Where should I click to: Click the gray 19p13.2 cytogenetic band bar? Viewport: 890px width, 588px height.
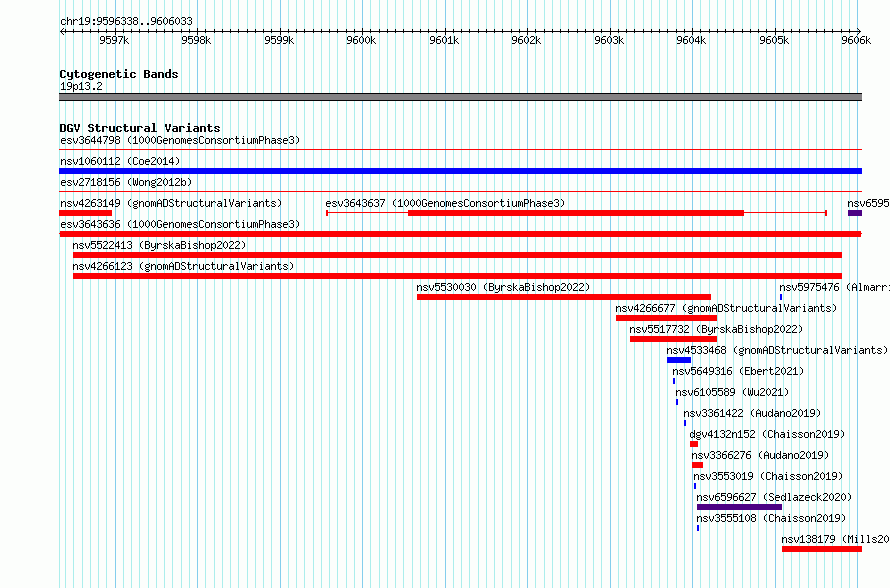(x=460, y=97)
